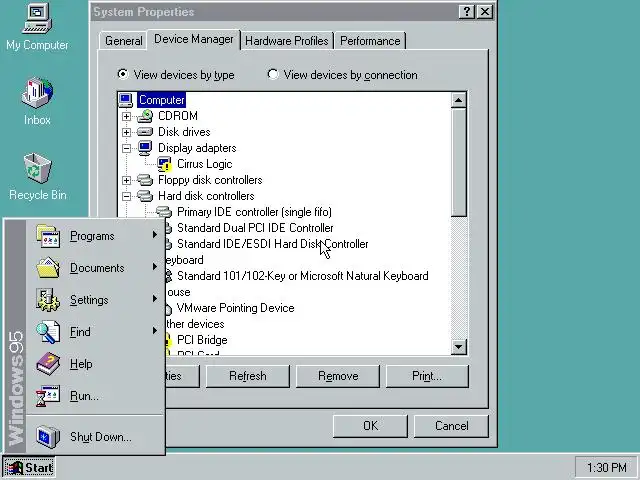Click the Start button on taskbar

(x=29, y=467)
